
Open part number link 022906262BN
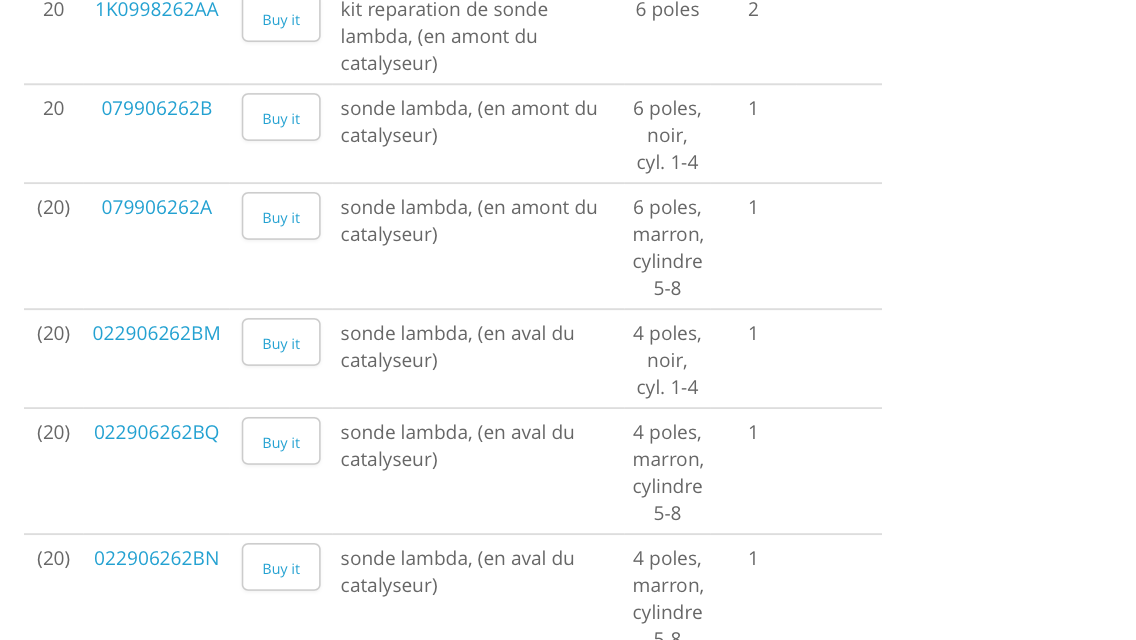coord(157,558)
